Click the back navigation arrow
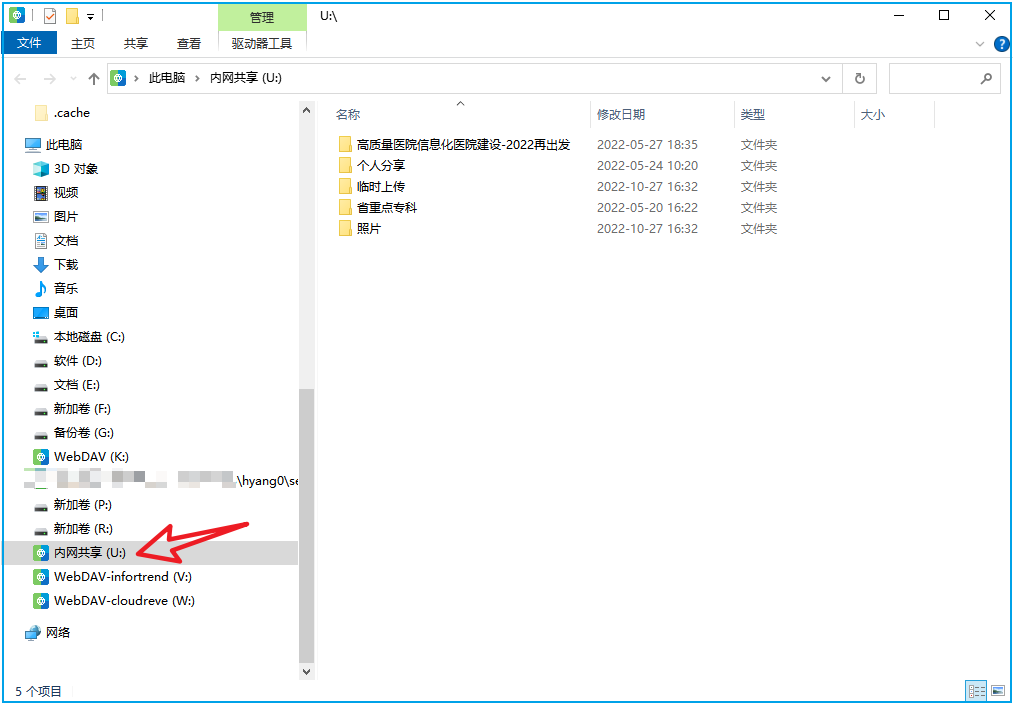Image resolution: width=1014 pixels, height=704 pixels. (20, 77)
